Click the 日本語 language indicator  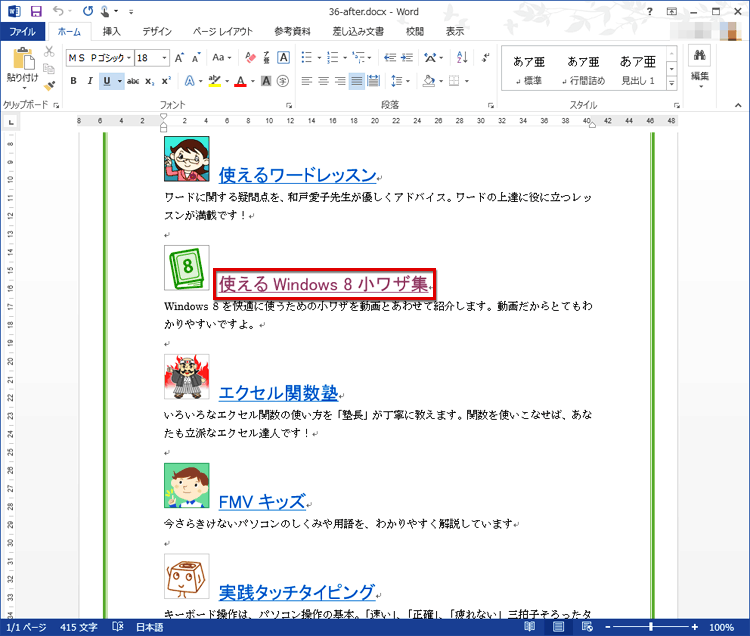click(150, 627)
